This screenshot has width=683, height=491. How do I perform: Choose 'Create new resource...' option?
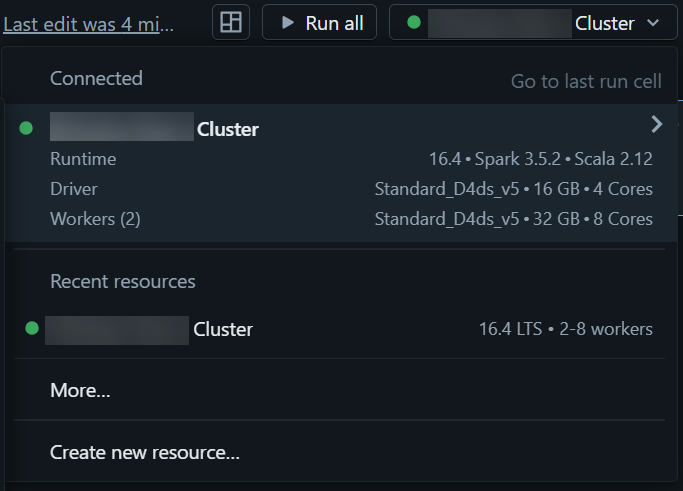click(145, 452)
